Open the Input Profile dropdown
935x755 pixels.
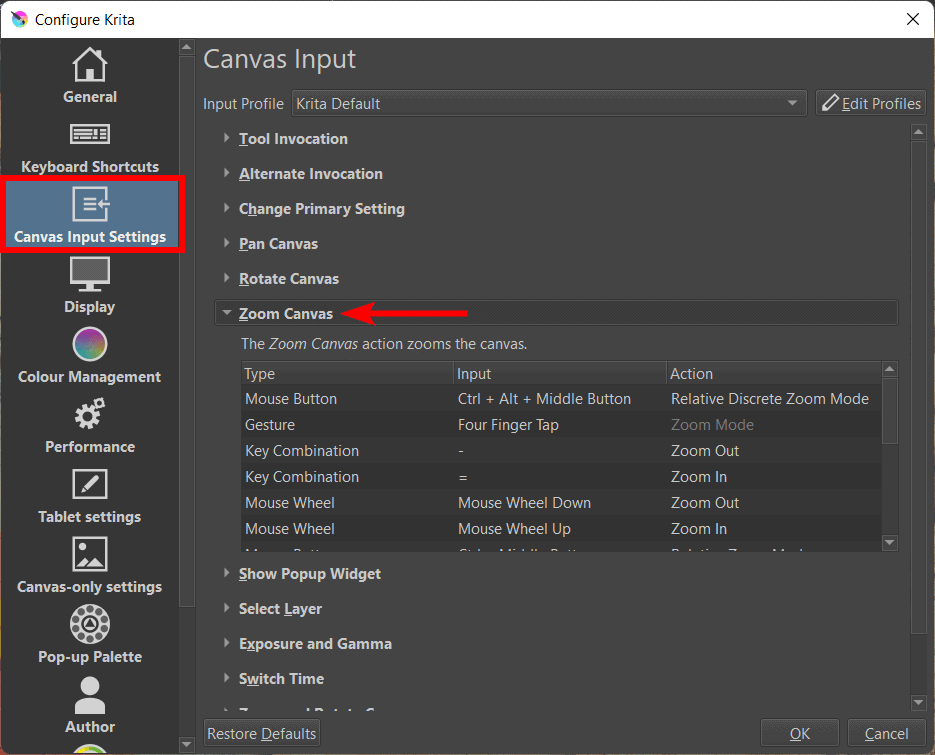pyautogui.click(x=545, y=102)
